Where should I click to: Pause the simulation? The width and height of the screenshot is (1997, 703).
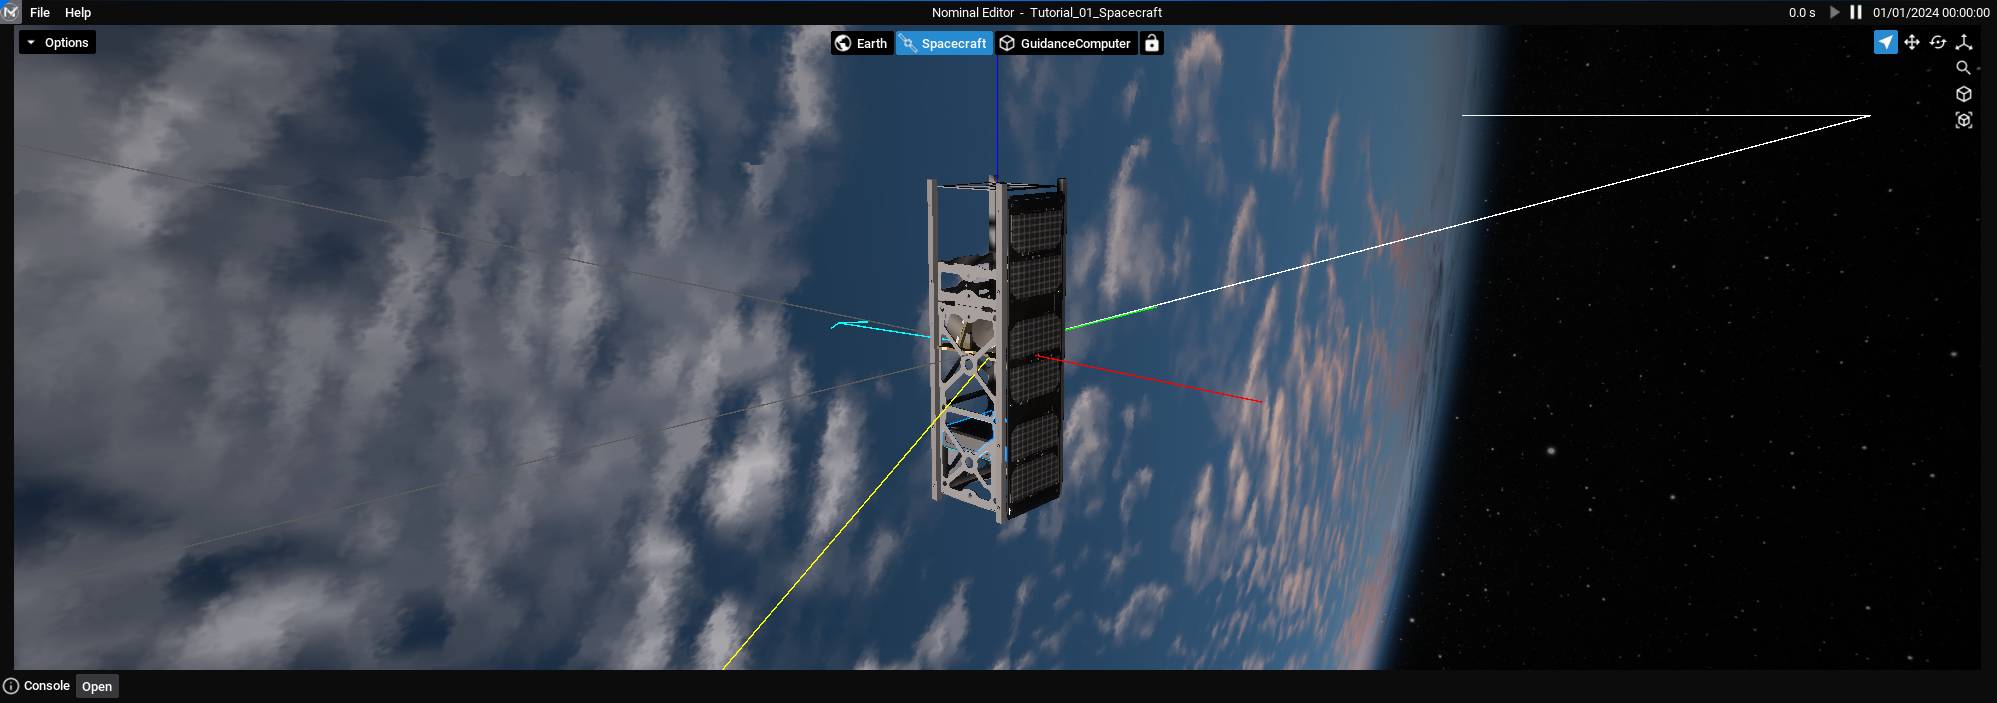point(1856,12)
